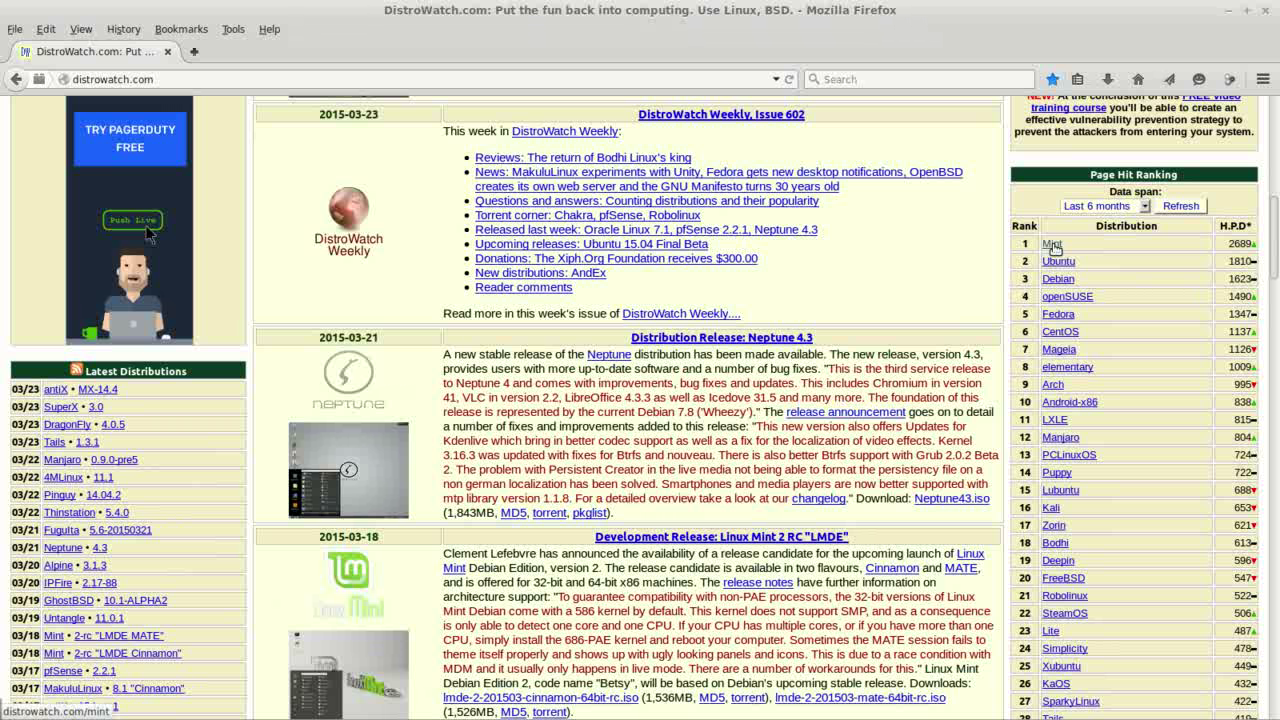This screenshot has height=720, width=1280.
Task: Open the Neptune desktop screenshot thumbnail
Action: click(x=348, y=470)
